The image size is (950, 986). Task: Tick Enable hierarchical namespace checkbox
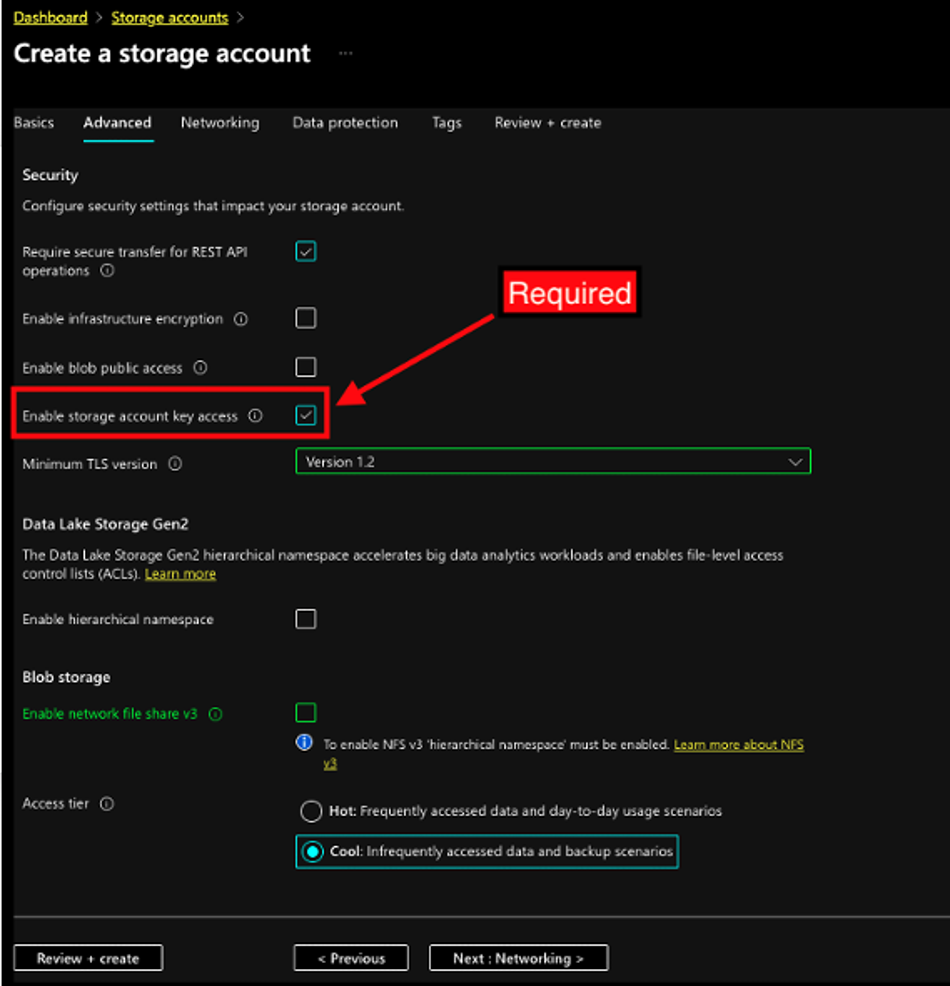306,619
